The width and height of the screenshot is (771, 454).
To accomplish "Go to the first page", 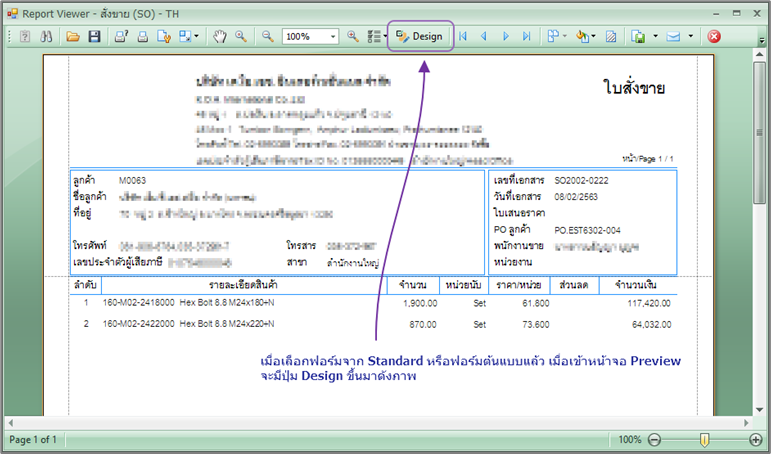I will (463, 37).
